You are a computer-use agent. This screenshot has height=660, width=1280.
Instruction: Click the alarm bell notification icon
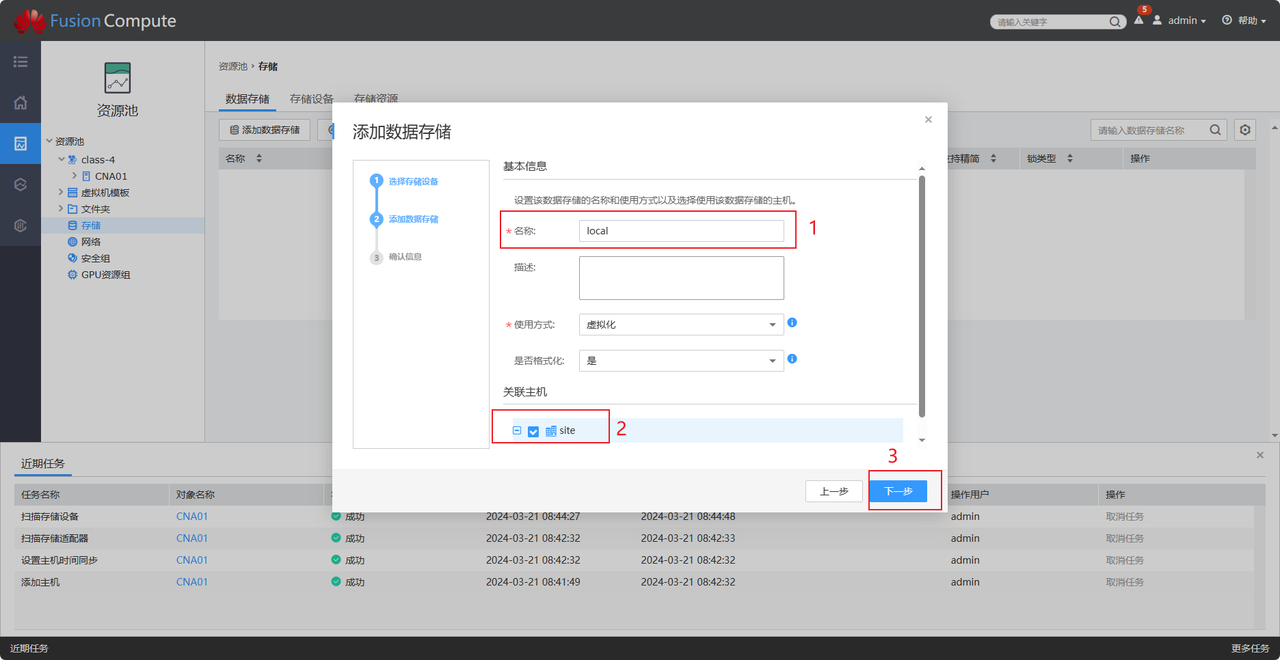click(1138, 21)
